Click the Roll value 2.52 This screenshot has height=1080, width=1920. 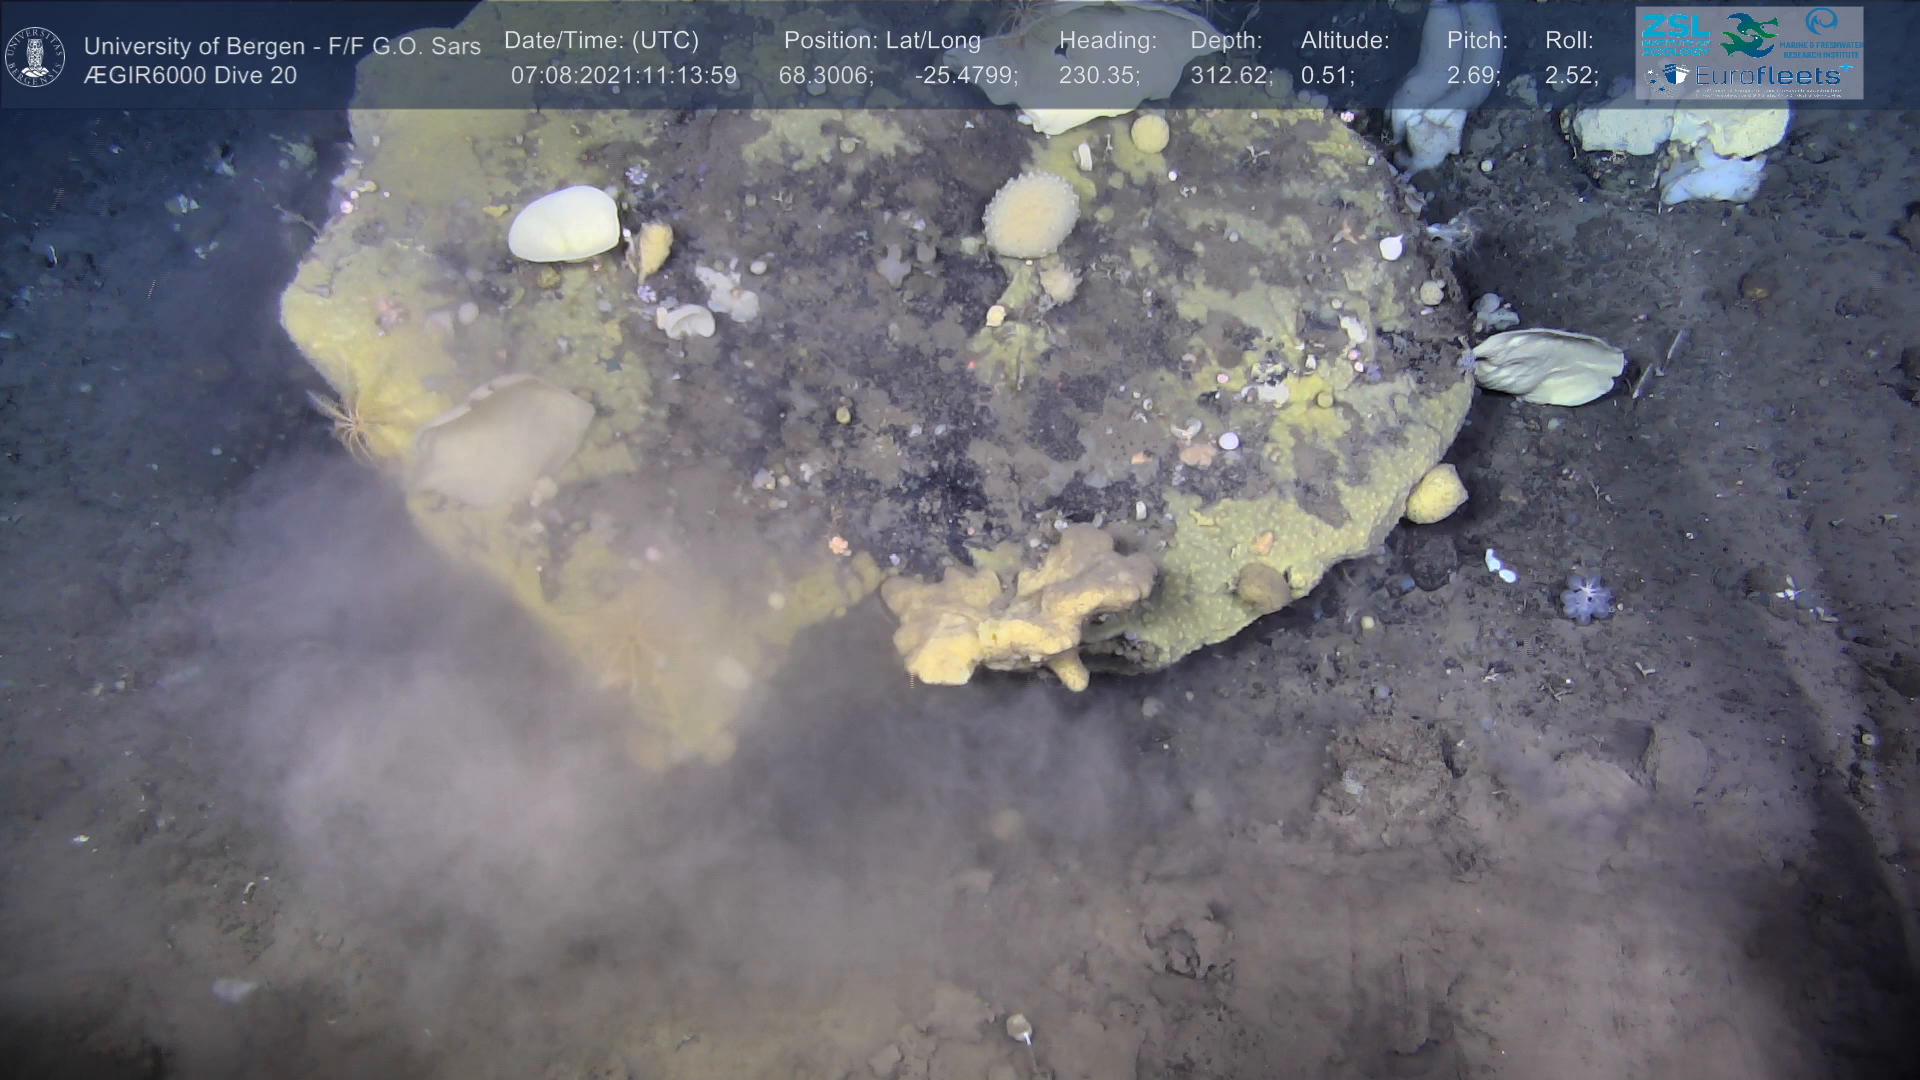point(1571,76)
